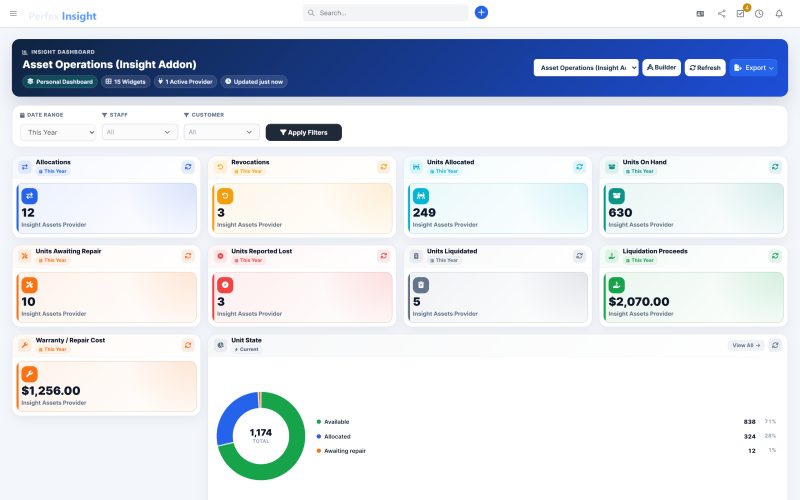800x500 pixels.
Task: Click the Revocations header undo icon
Action: coord(220,167)
